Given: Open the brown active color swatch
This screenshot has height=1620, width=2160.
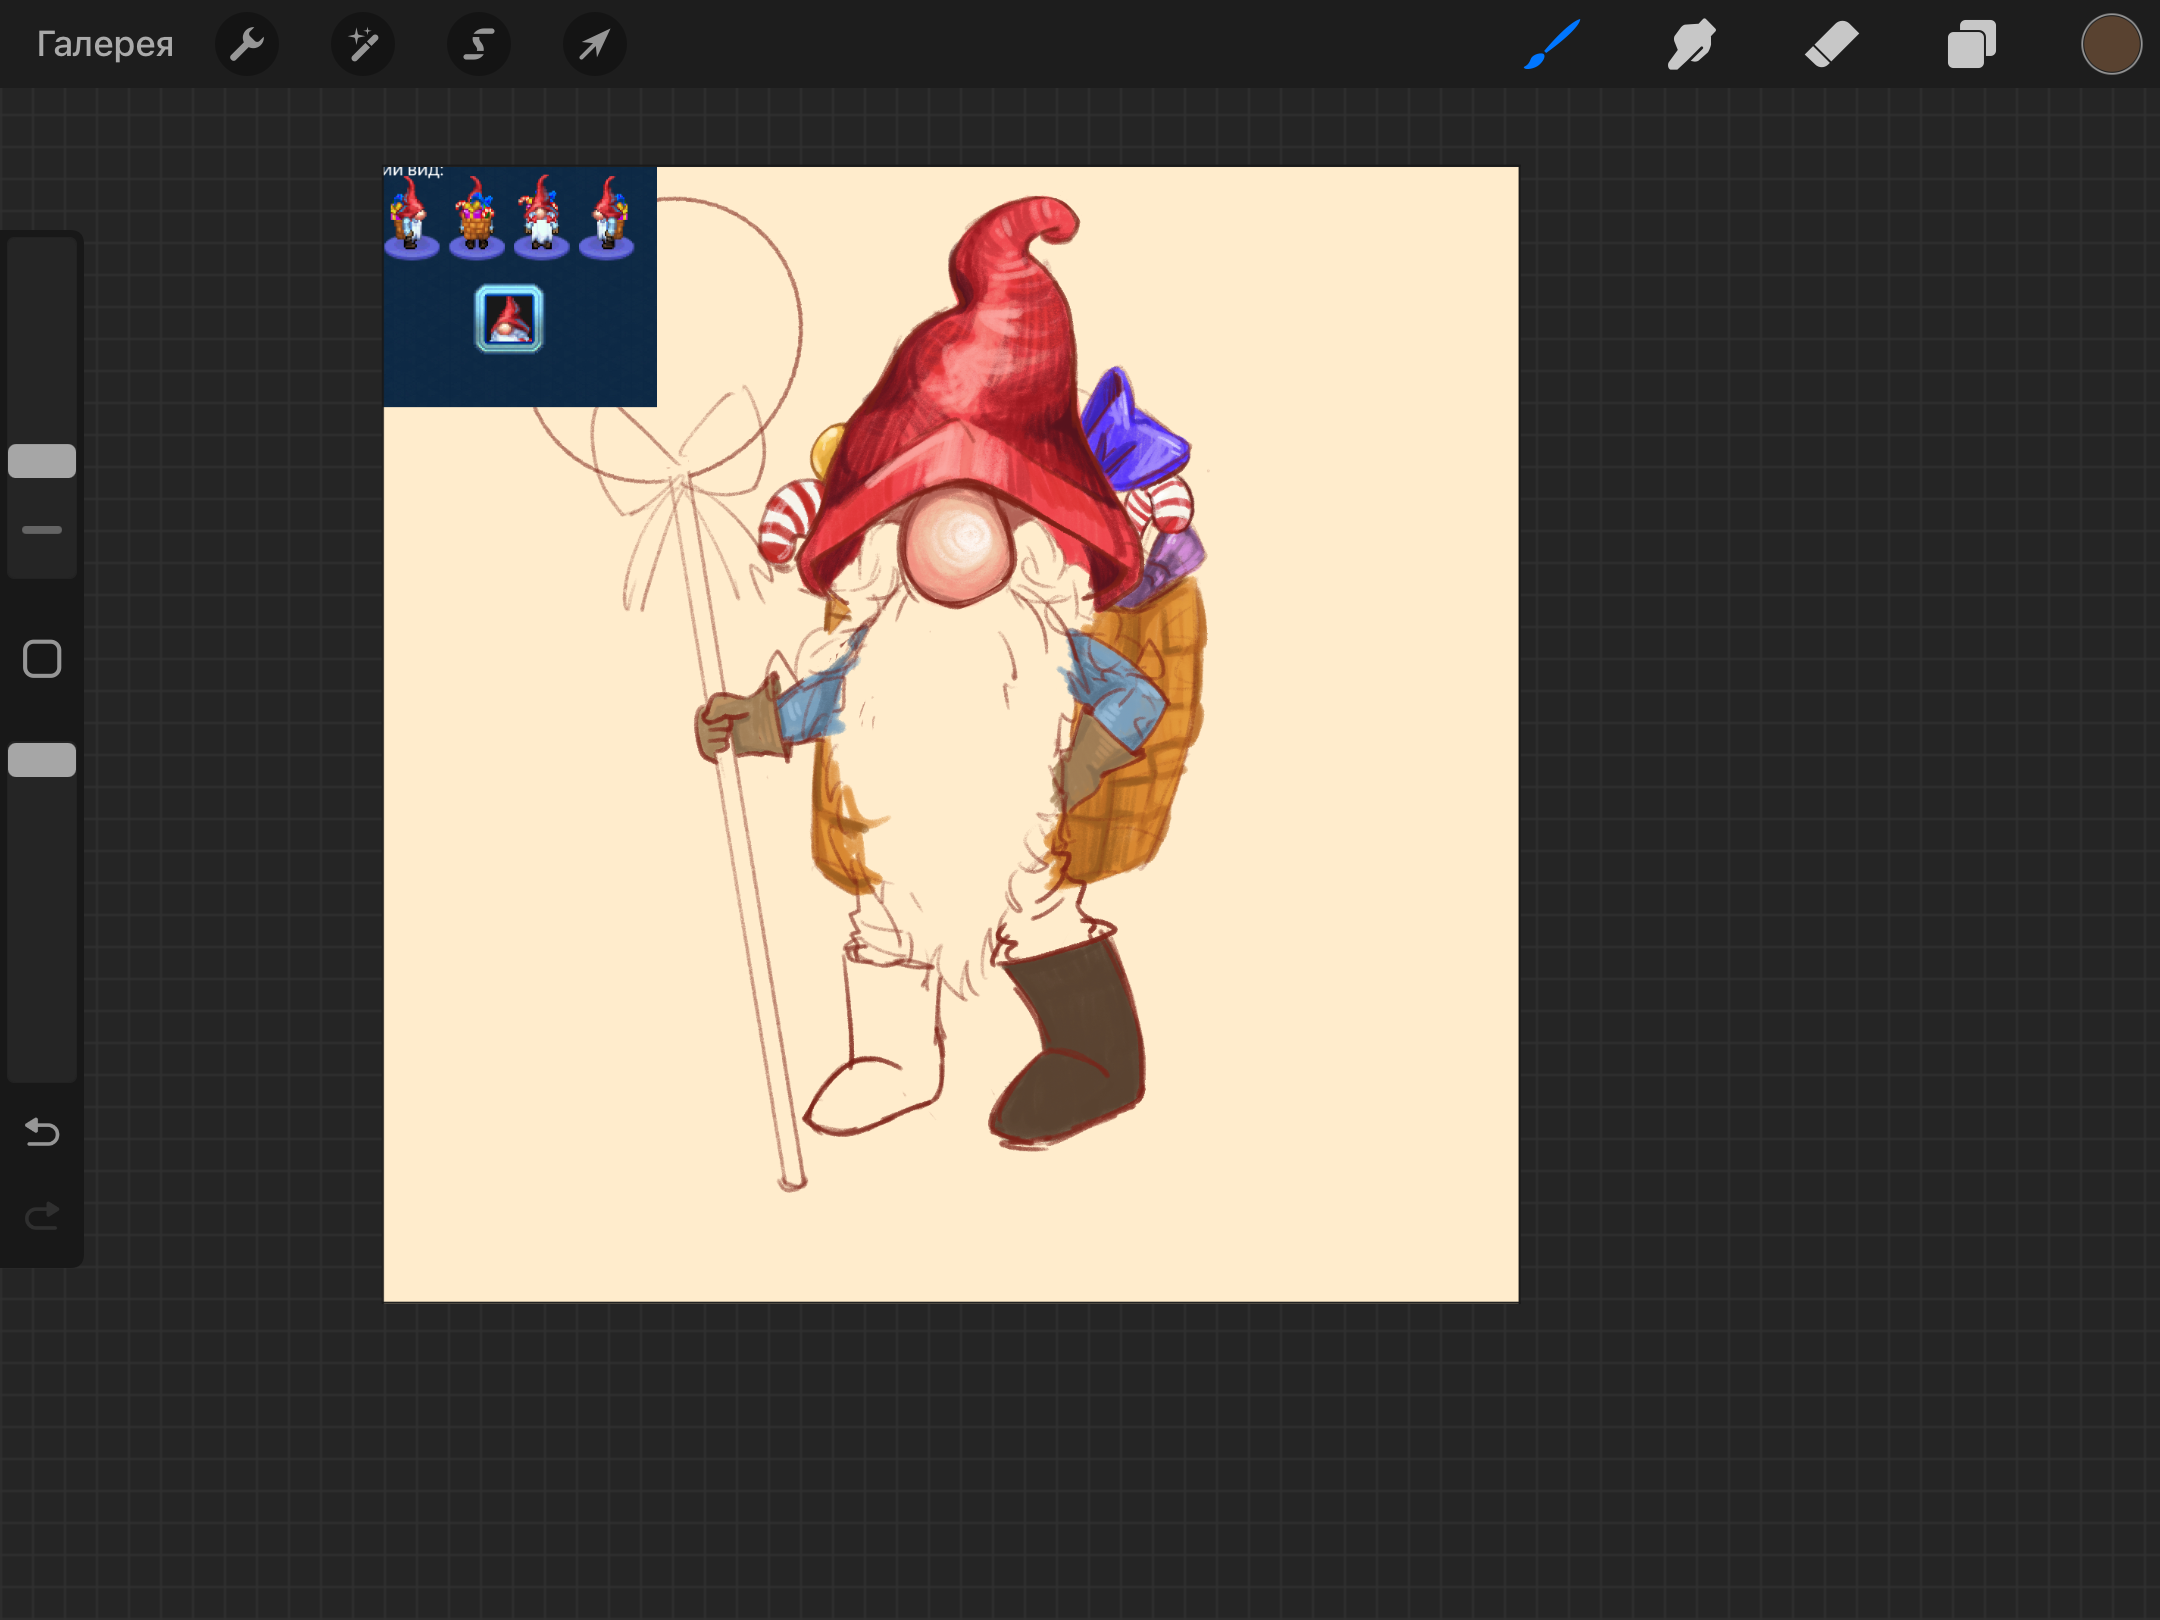Looking at the screenshot, I should (2111, 44).
